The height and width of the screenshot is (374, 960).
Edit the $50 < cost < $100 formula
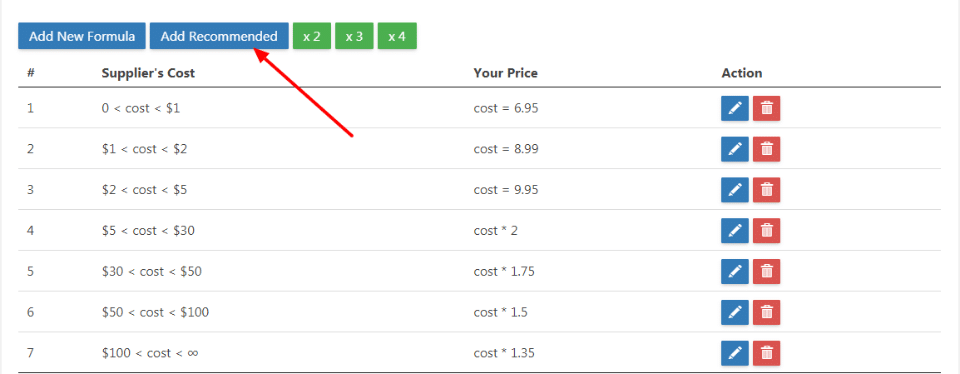735,312
